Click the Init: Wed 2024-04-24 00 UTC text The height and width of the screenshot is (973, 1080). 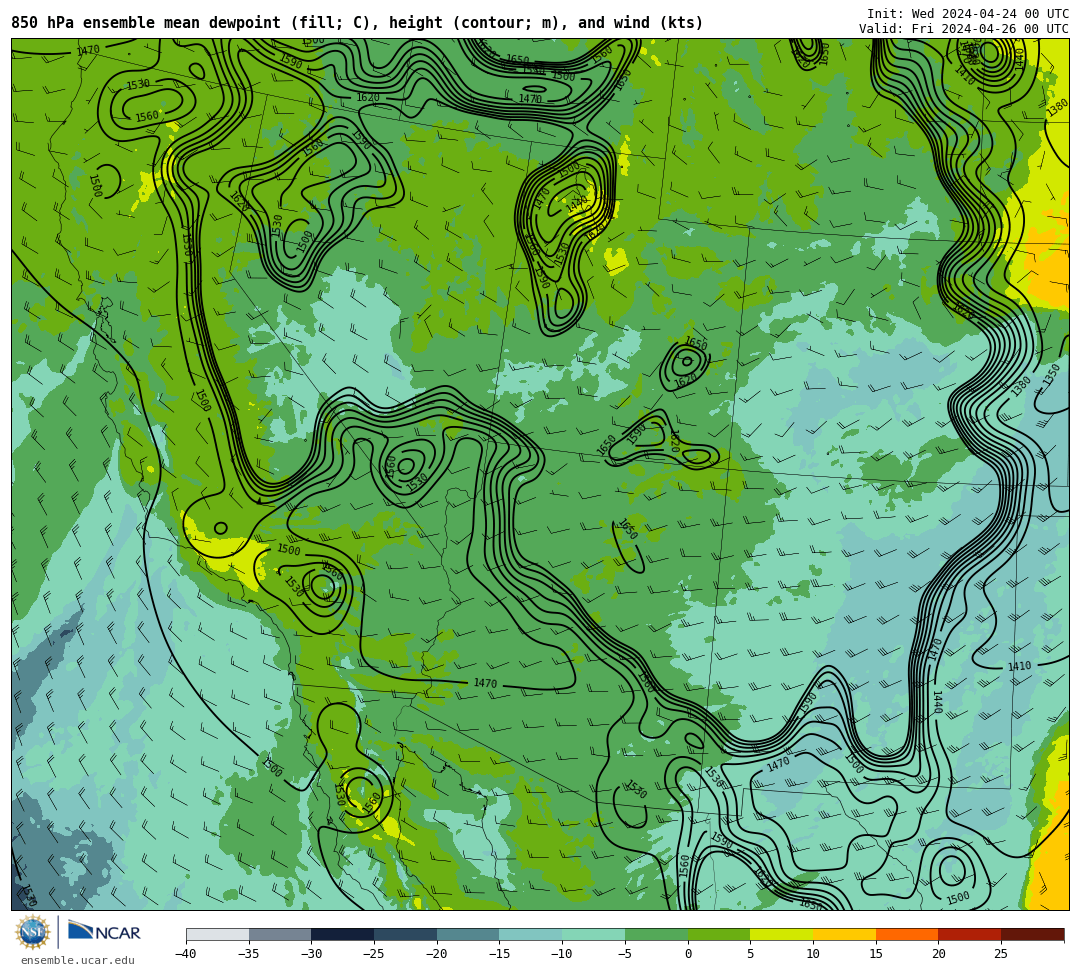coord(968,14)
